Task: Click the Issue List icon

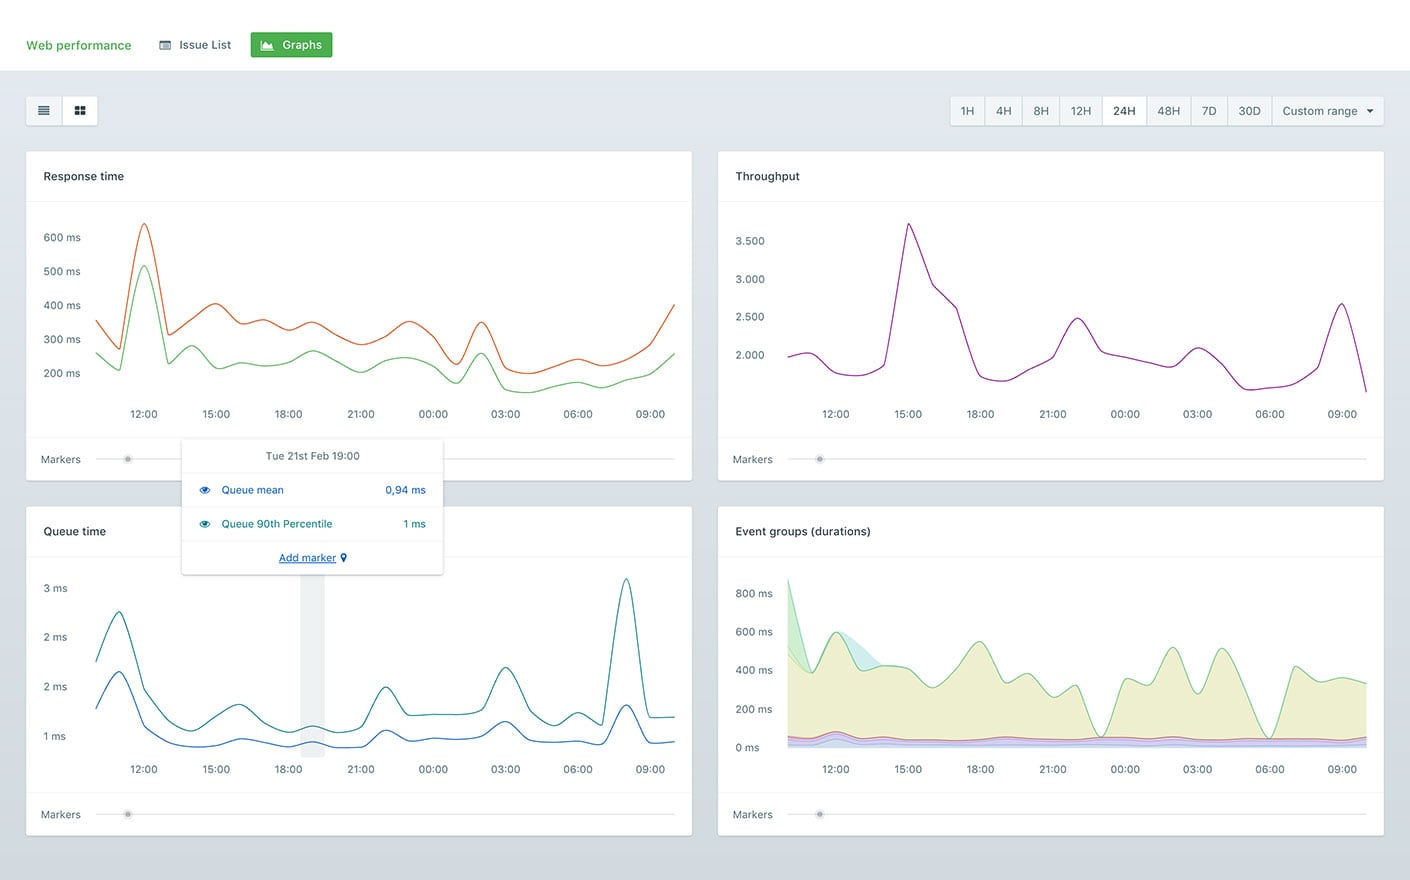Action: 165,45
